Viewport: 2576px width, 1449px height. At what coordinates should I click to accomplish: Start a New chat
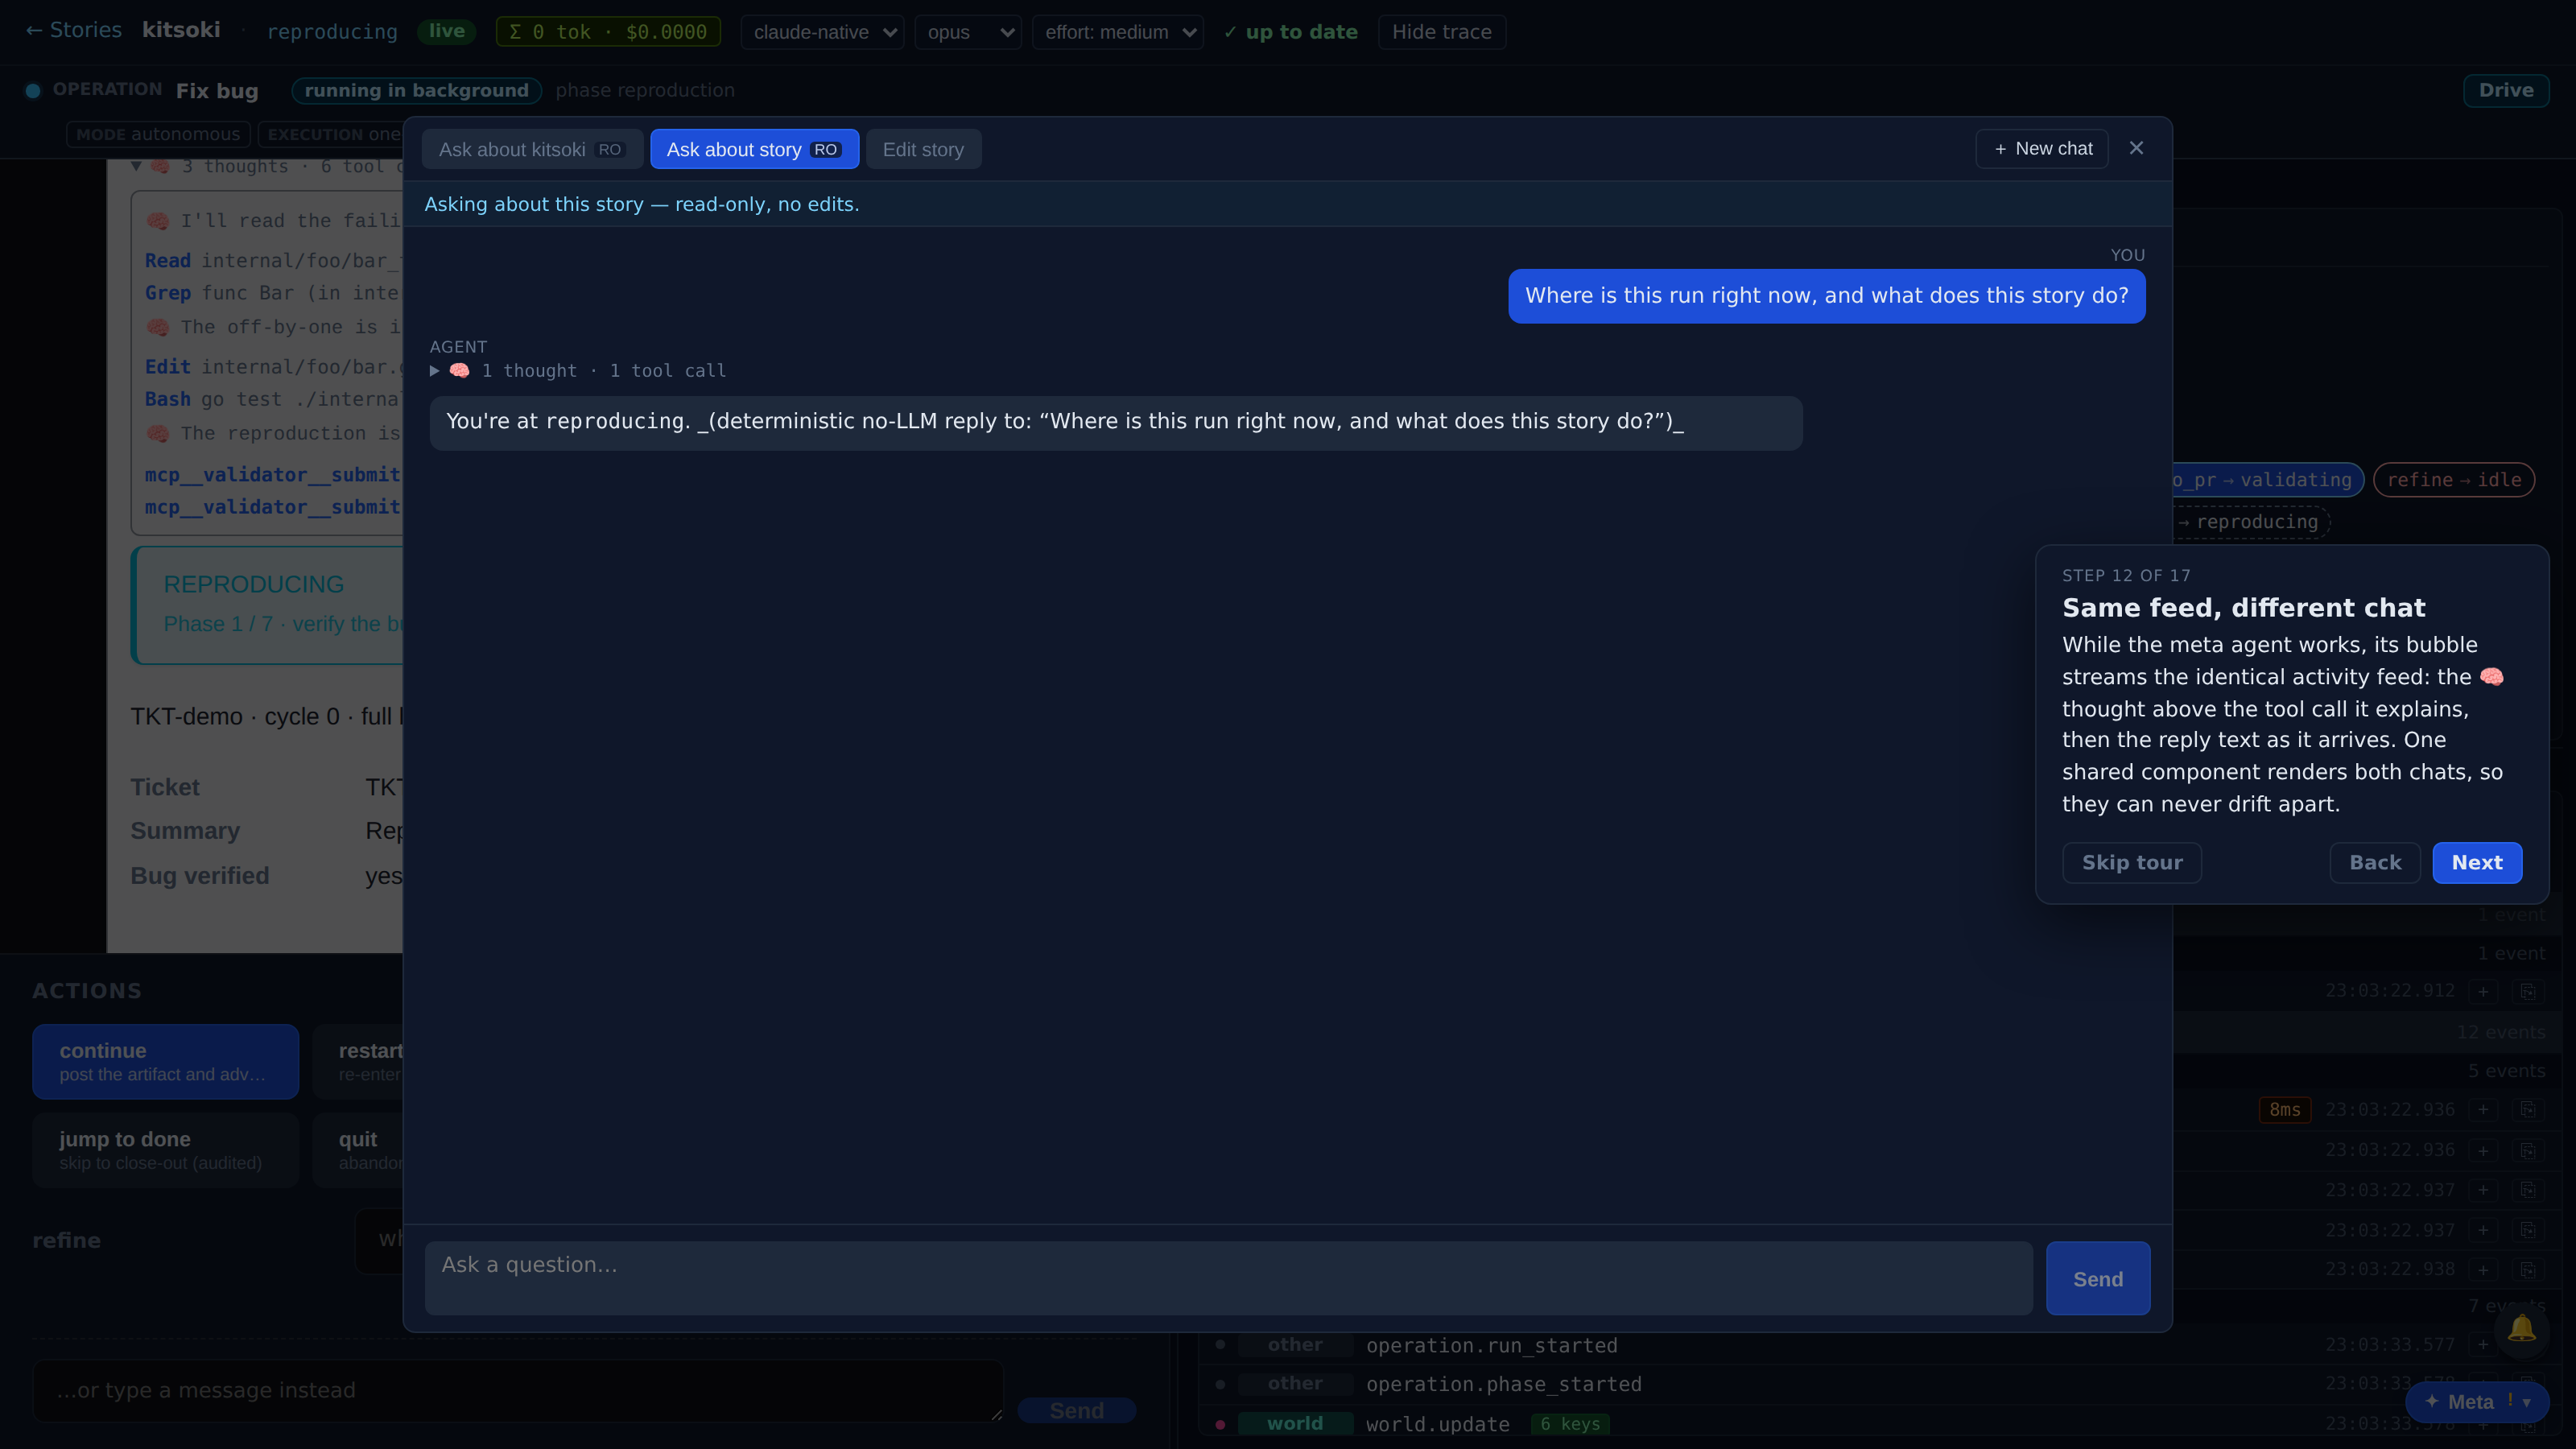(2042, 149)
